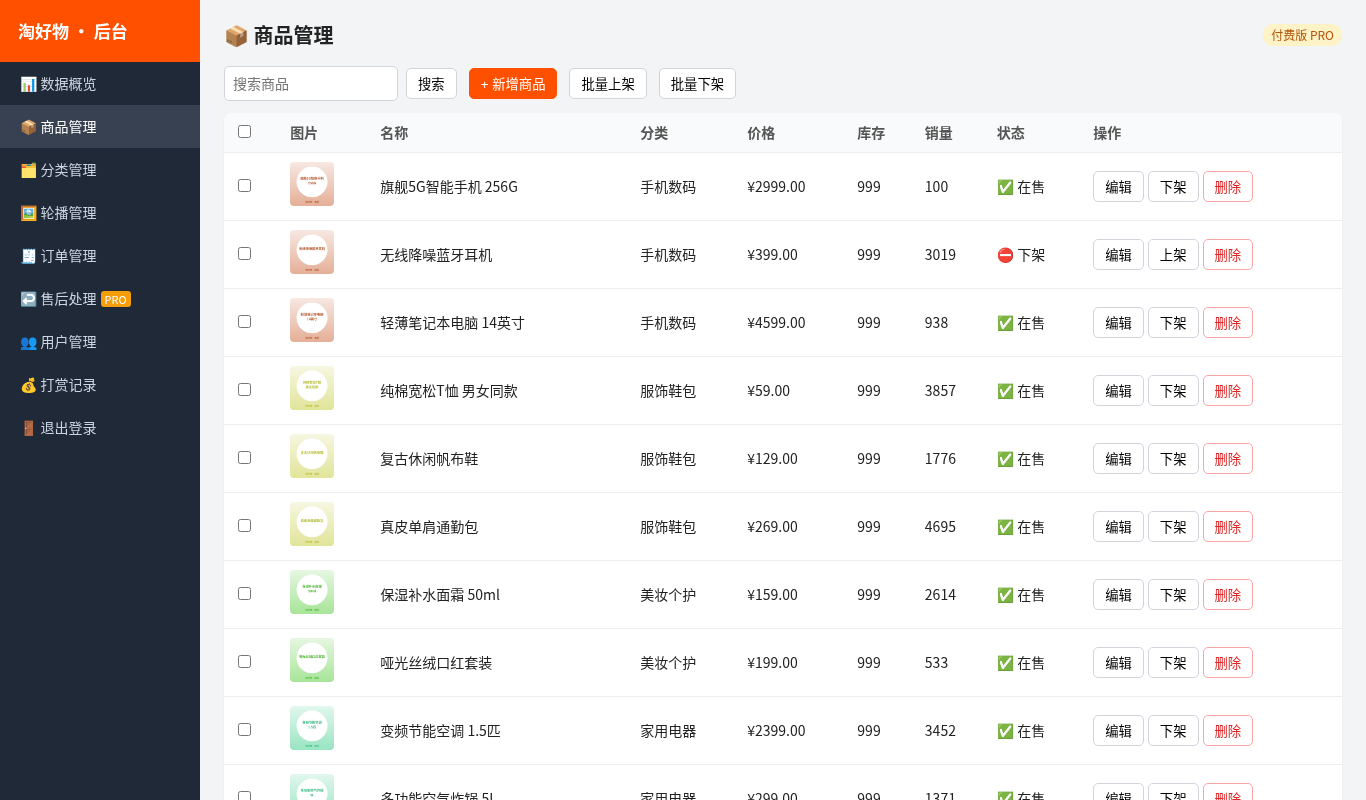
Task: Click 上架 for 无线降噪蓝牙耳机
Action: tap(1173, 255)
